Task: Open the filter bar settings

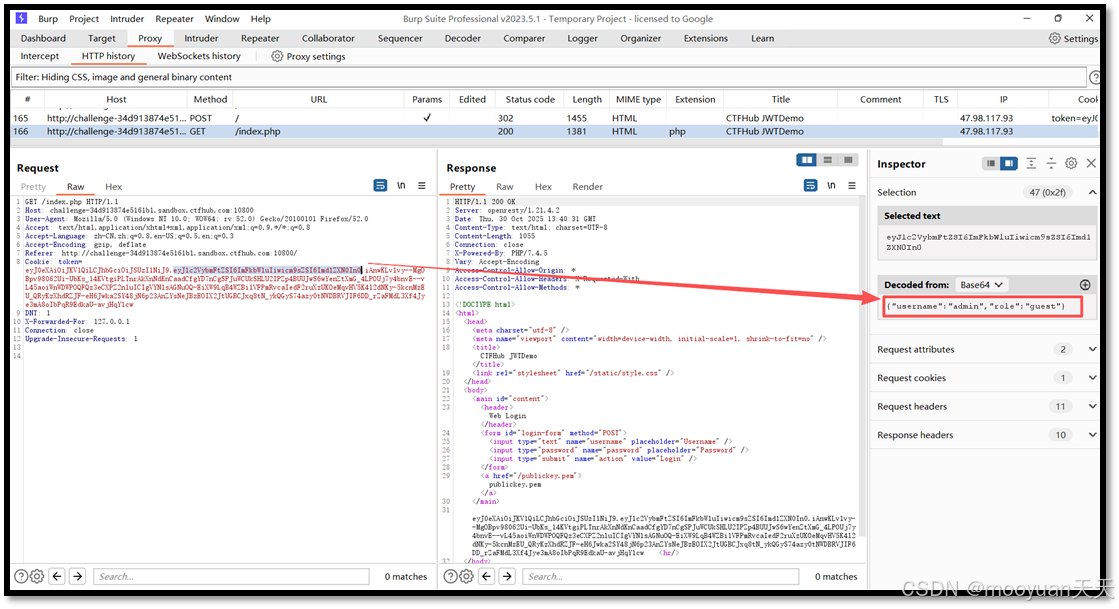Action: click(x=548, y=77)
